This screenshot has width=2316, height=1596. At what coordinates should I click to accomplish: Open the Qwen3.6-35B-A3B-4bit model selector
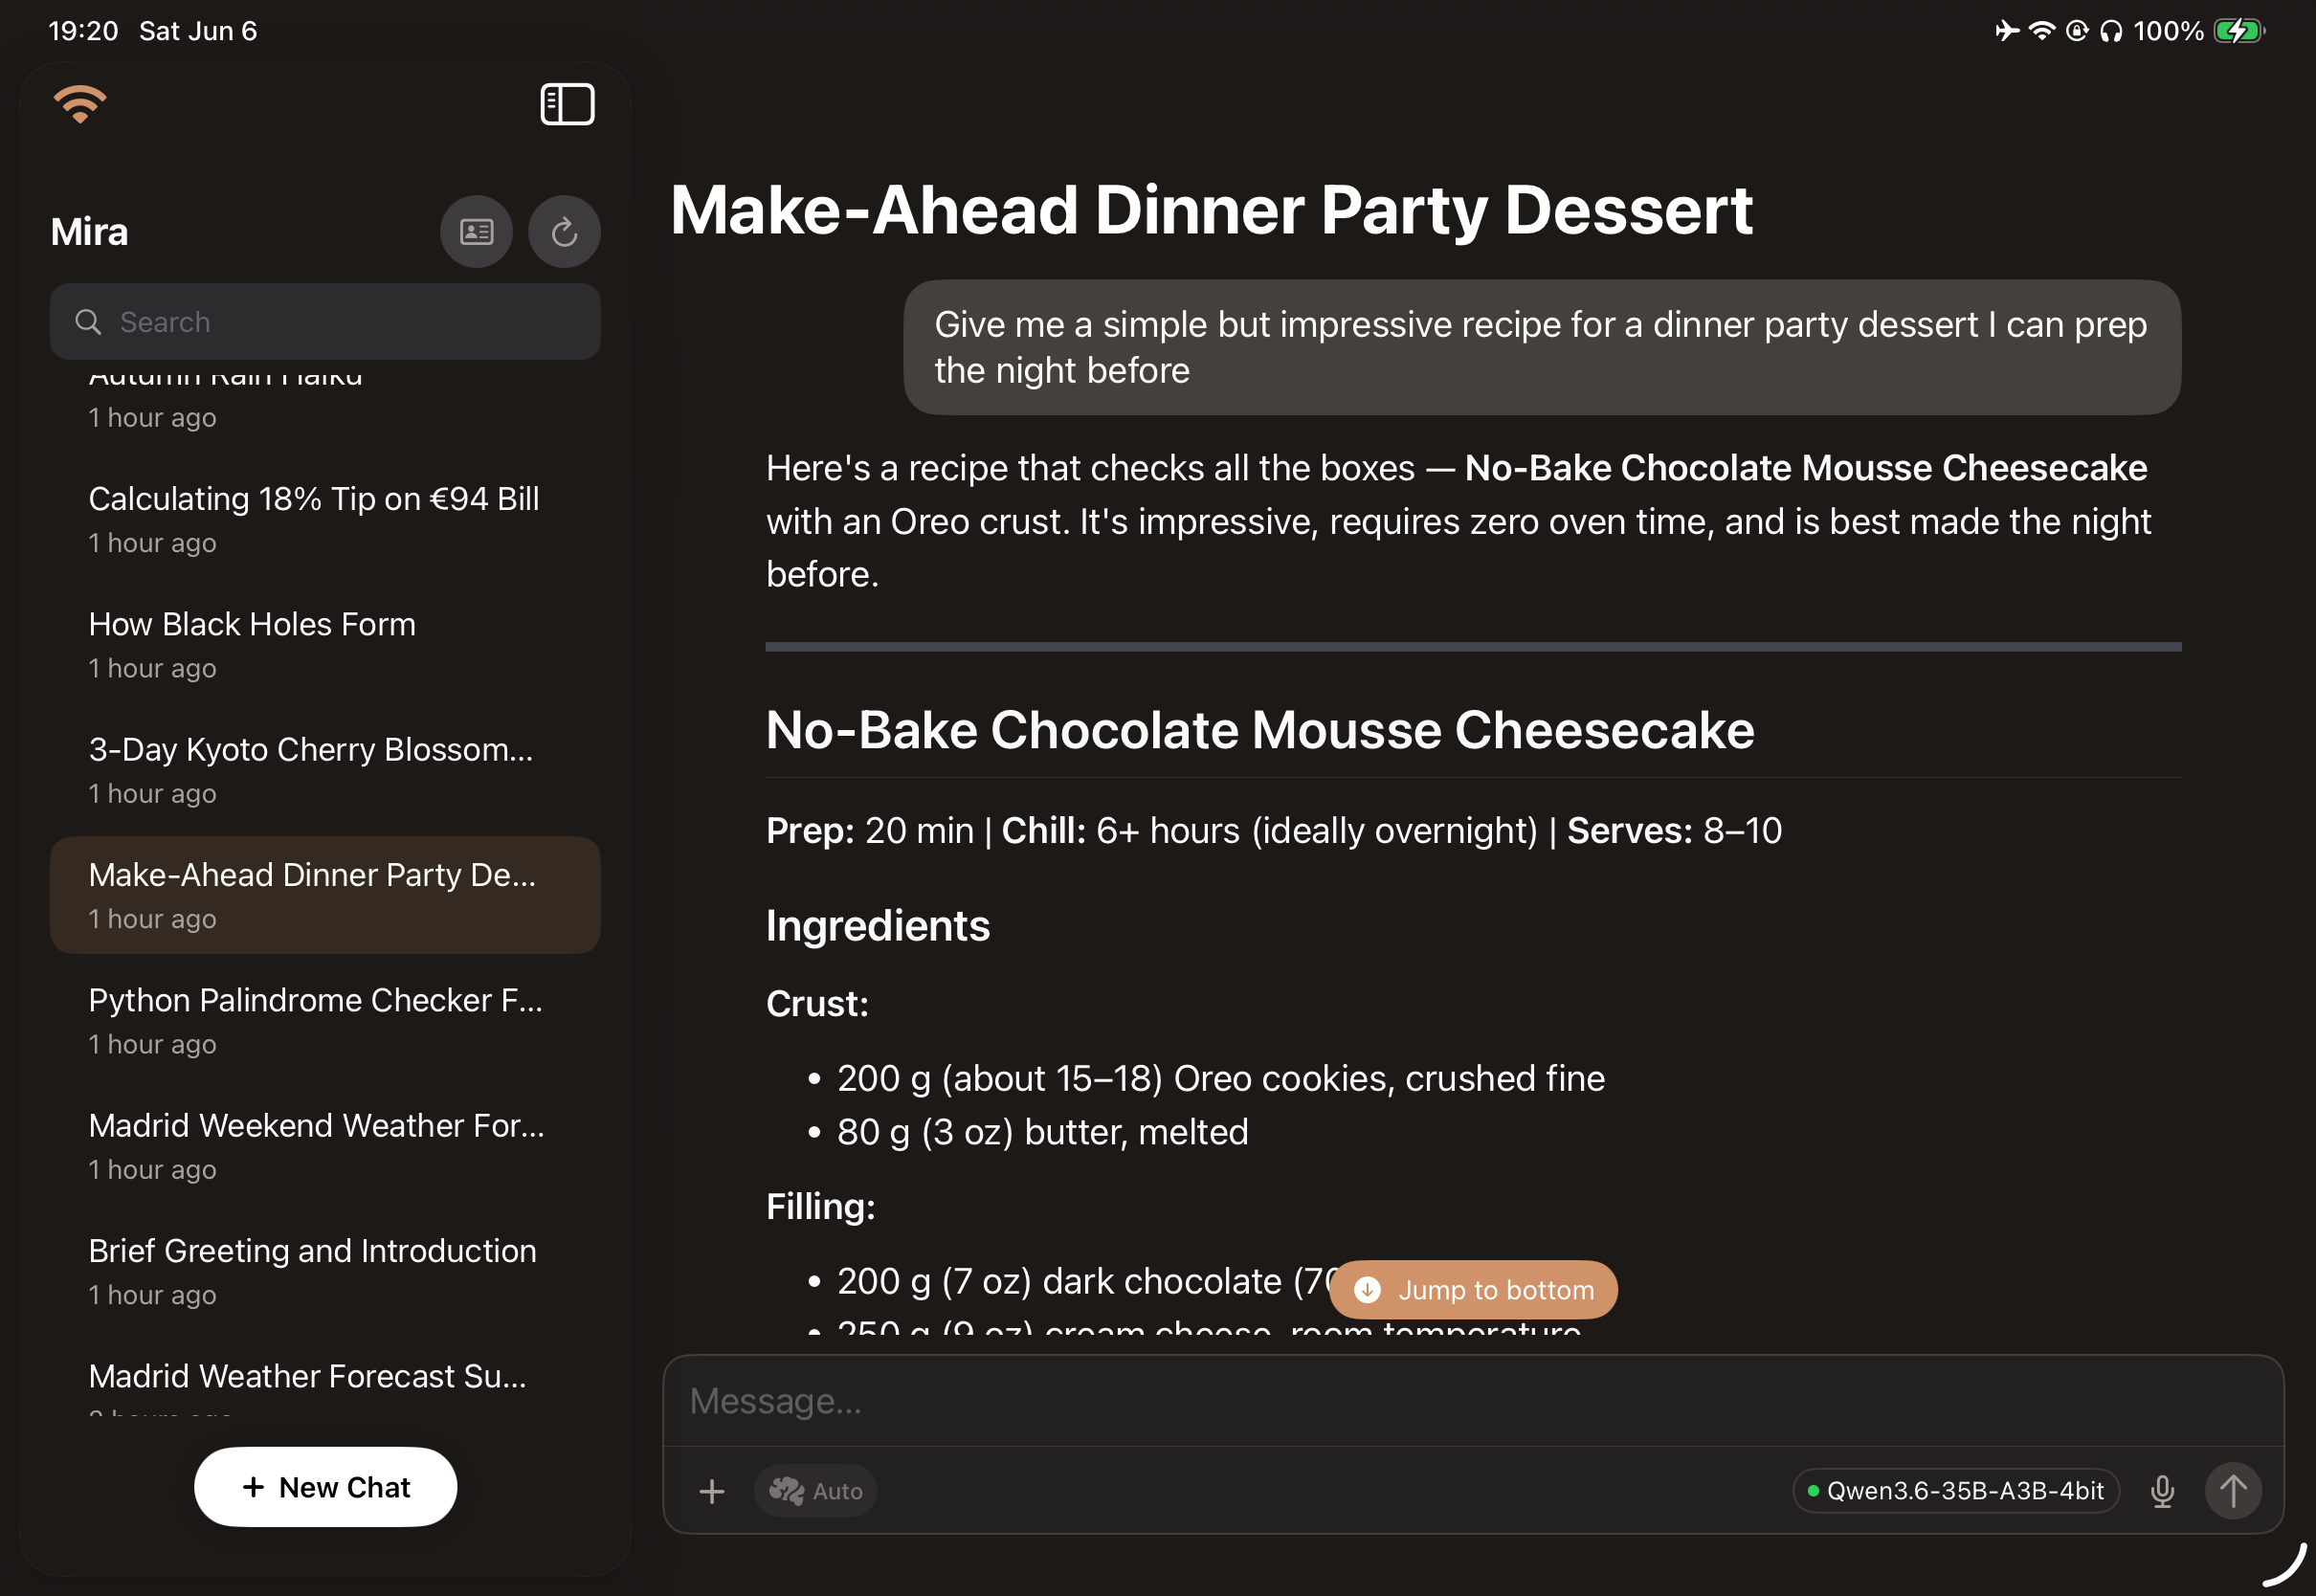[1955, 1491]
